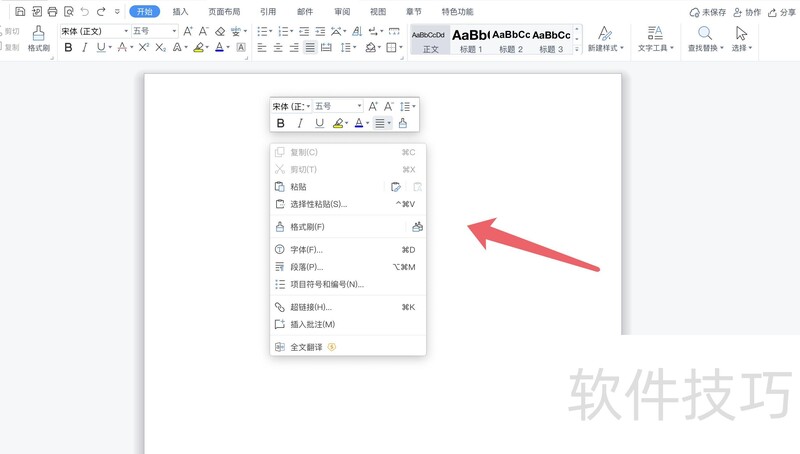Undo the last action

click(x=85, y=11)
